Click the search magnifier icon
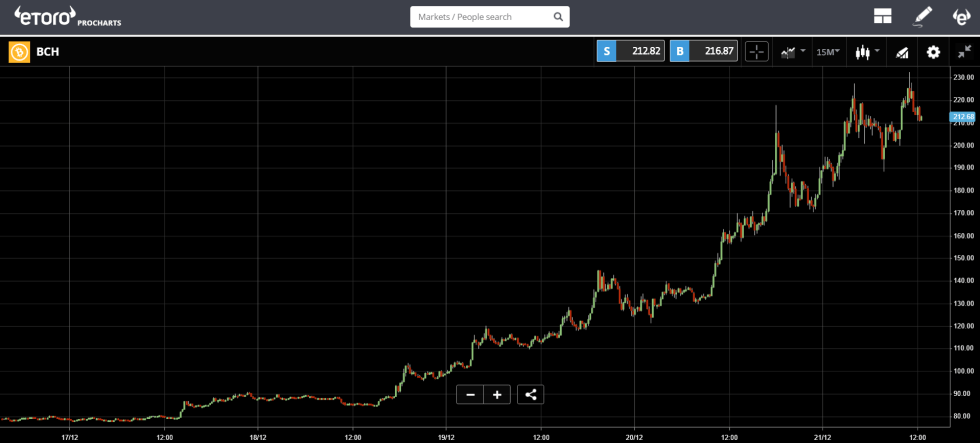 (x=558, y=17)
